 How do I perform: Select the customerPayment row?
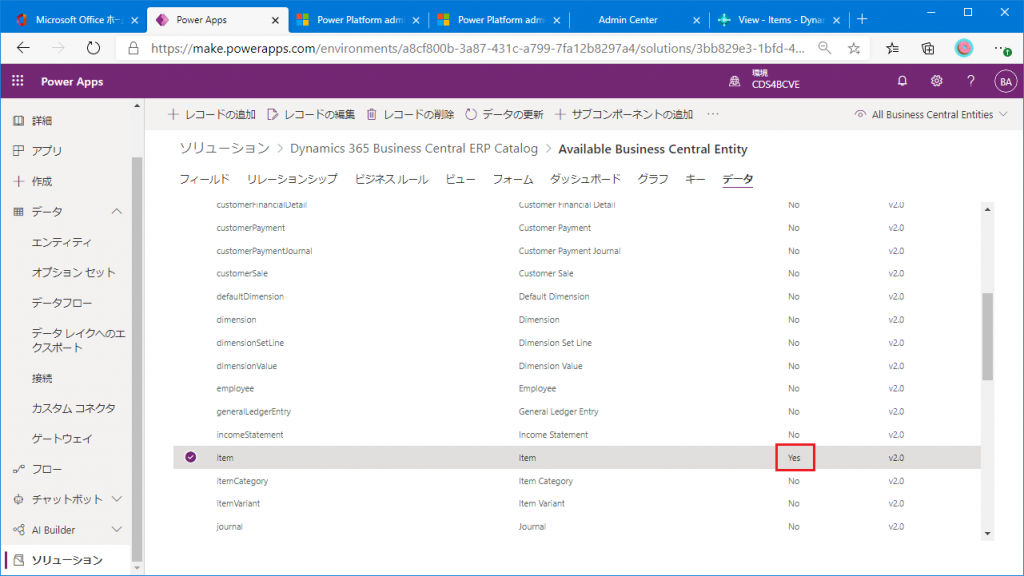(577, 228)
